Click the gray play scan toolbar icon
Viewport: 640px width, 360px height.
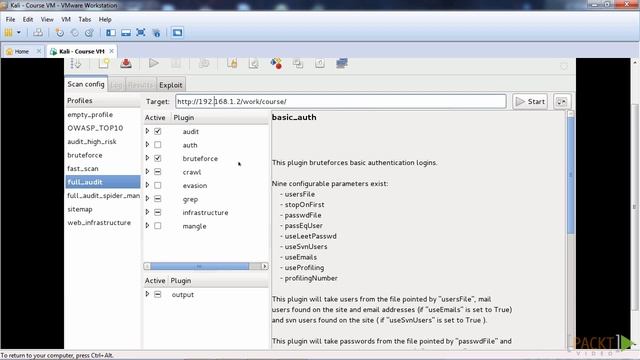point(153,63)
